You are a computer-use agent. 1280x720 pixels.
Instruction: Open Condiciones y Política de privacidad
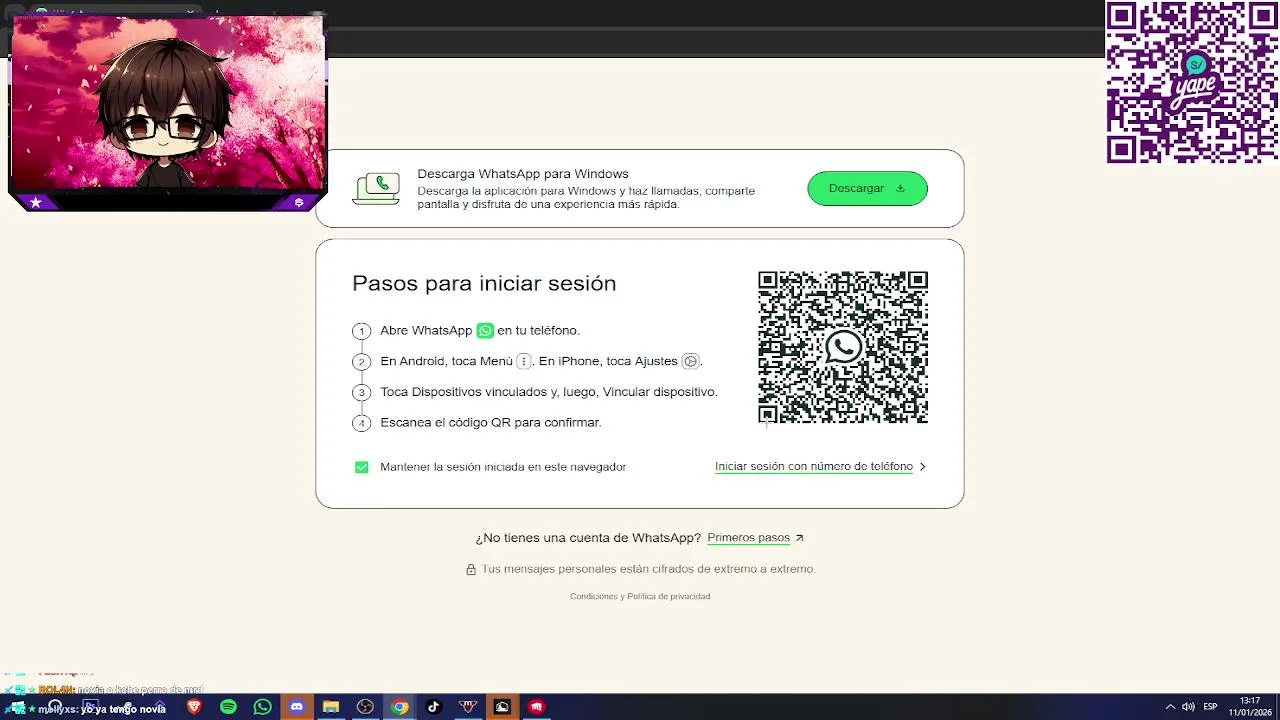pos(640,596)
